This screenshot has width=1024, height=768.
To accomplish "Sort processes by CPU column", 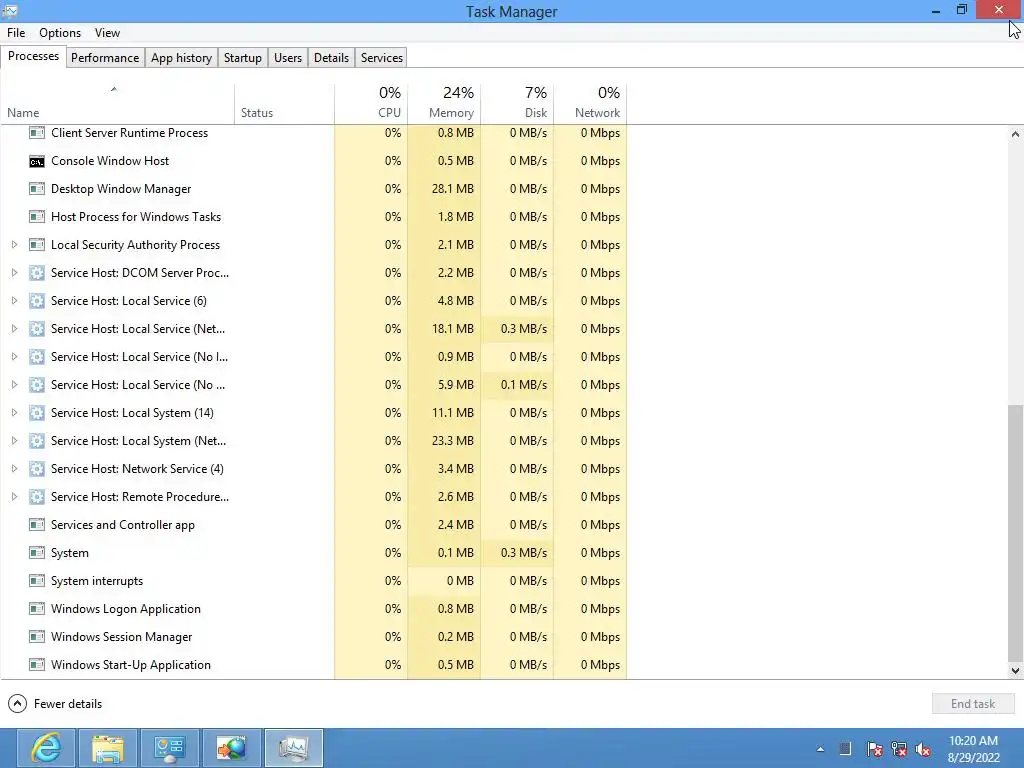I will tap(371, 104).
